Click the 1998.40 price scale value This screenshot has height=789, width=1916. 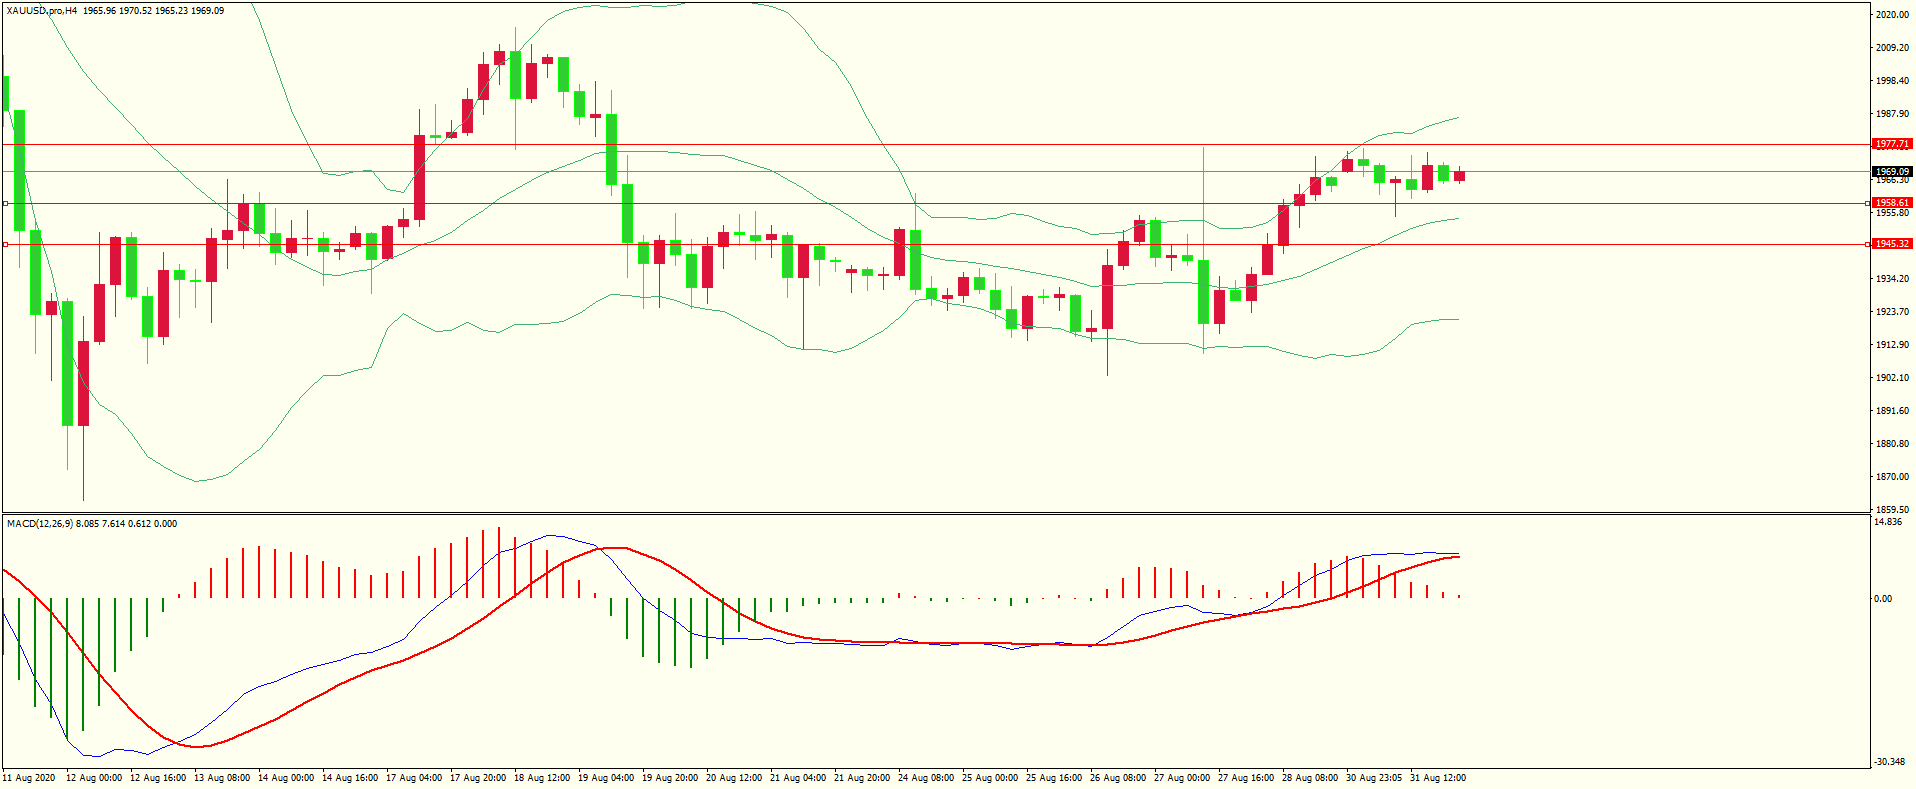tap(1892, 81)
